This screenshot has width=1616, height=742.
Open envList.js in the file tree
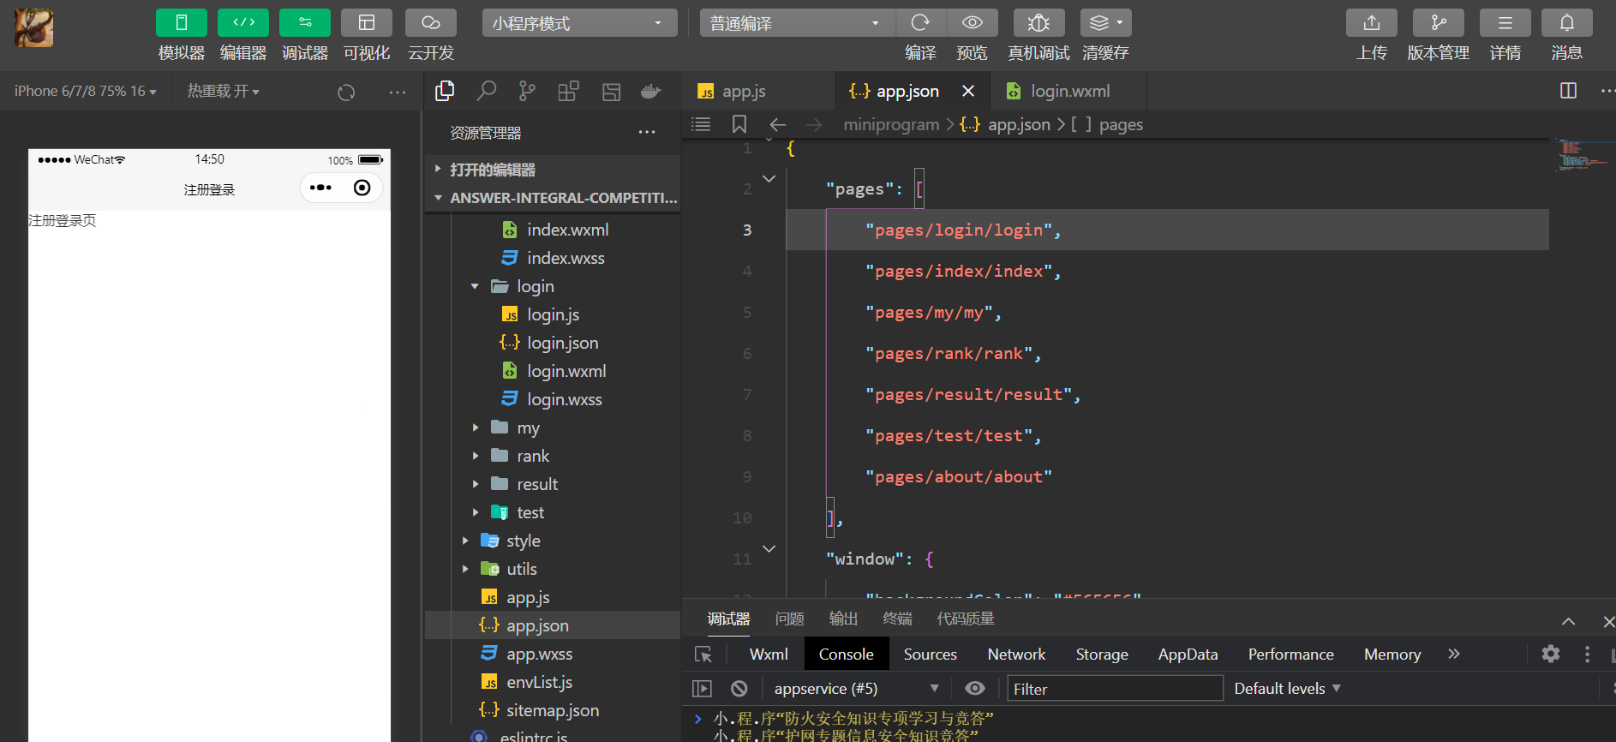[x=553, y=682]
